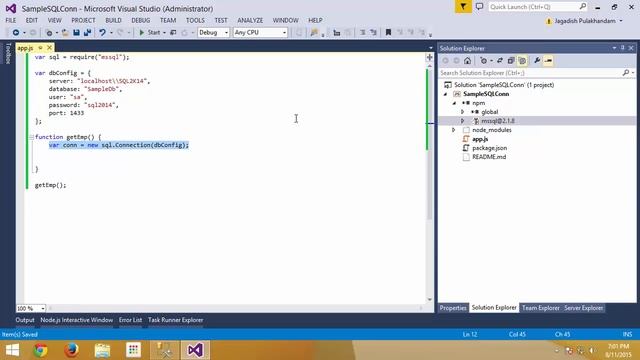Image resolution: width=640 pixels, height=360 pixels.
Task: Collapse the getEmp function outlining toggle
Action: point(31,137)
